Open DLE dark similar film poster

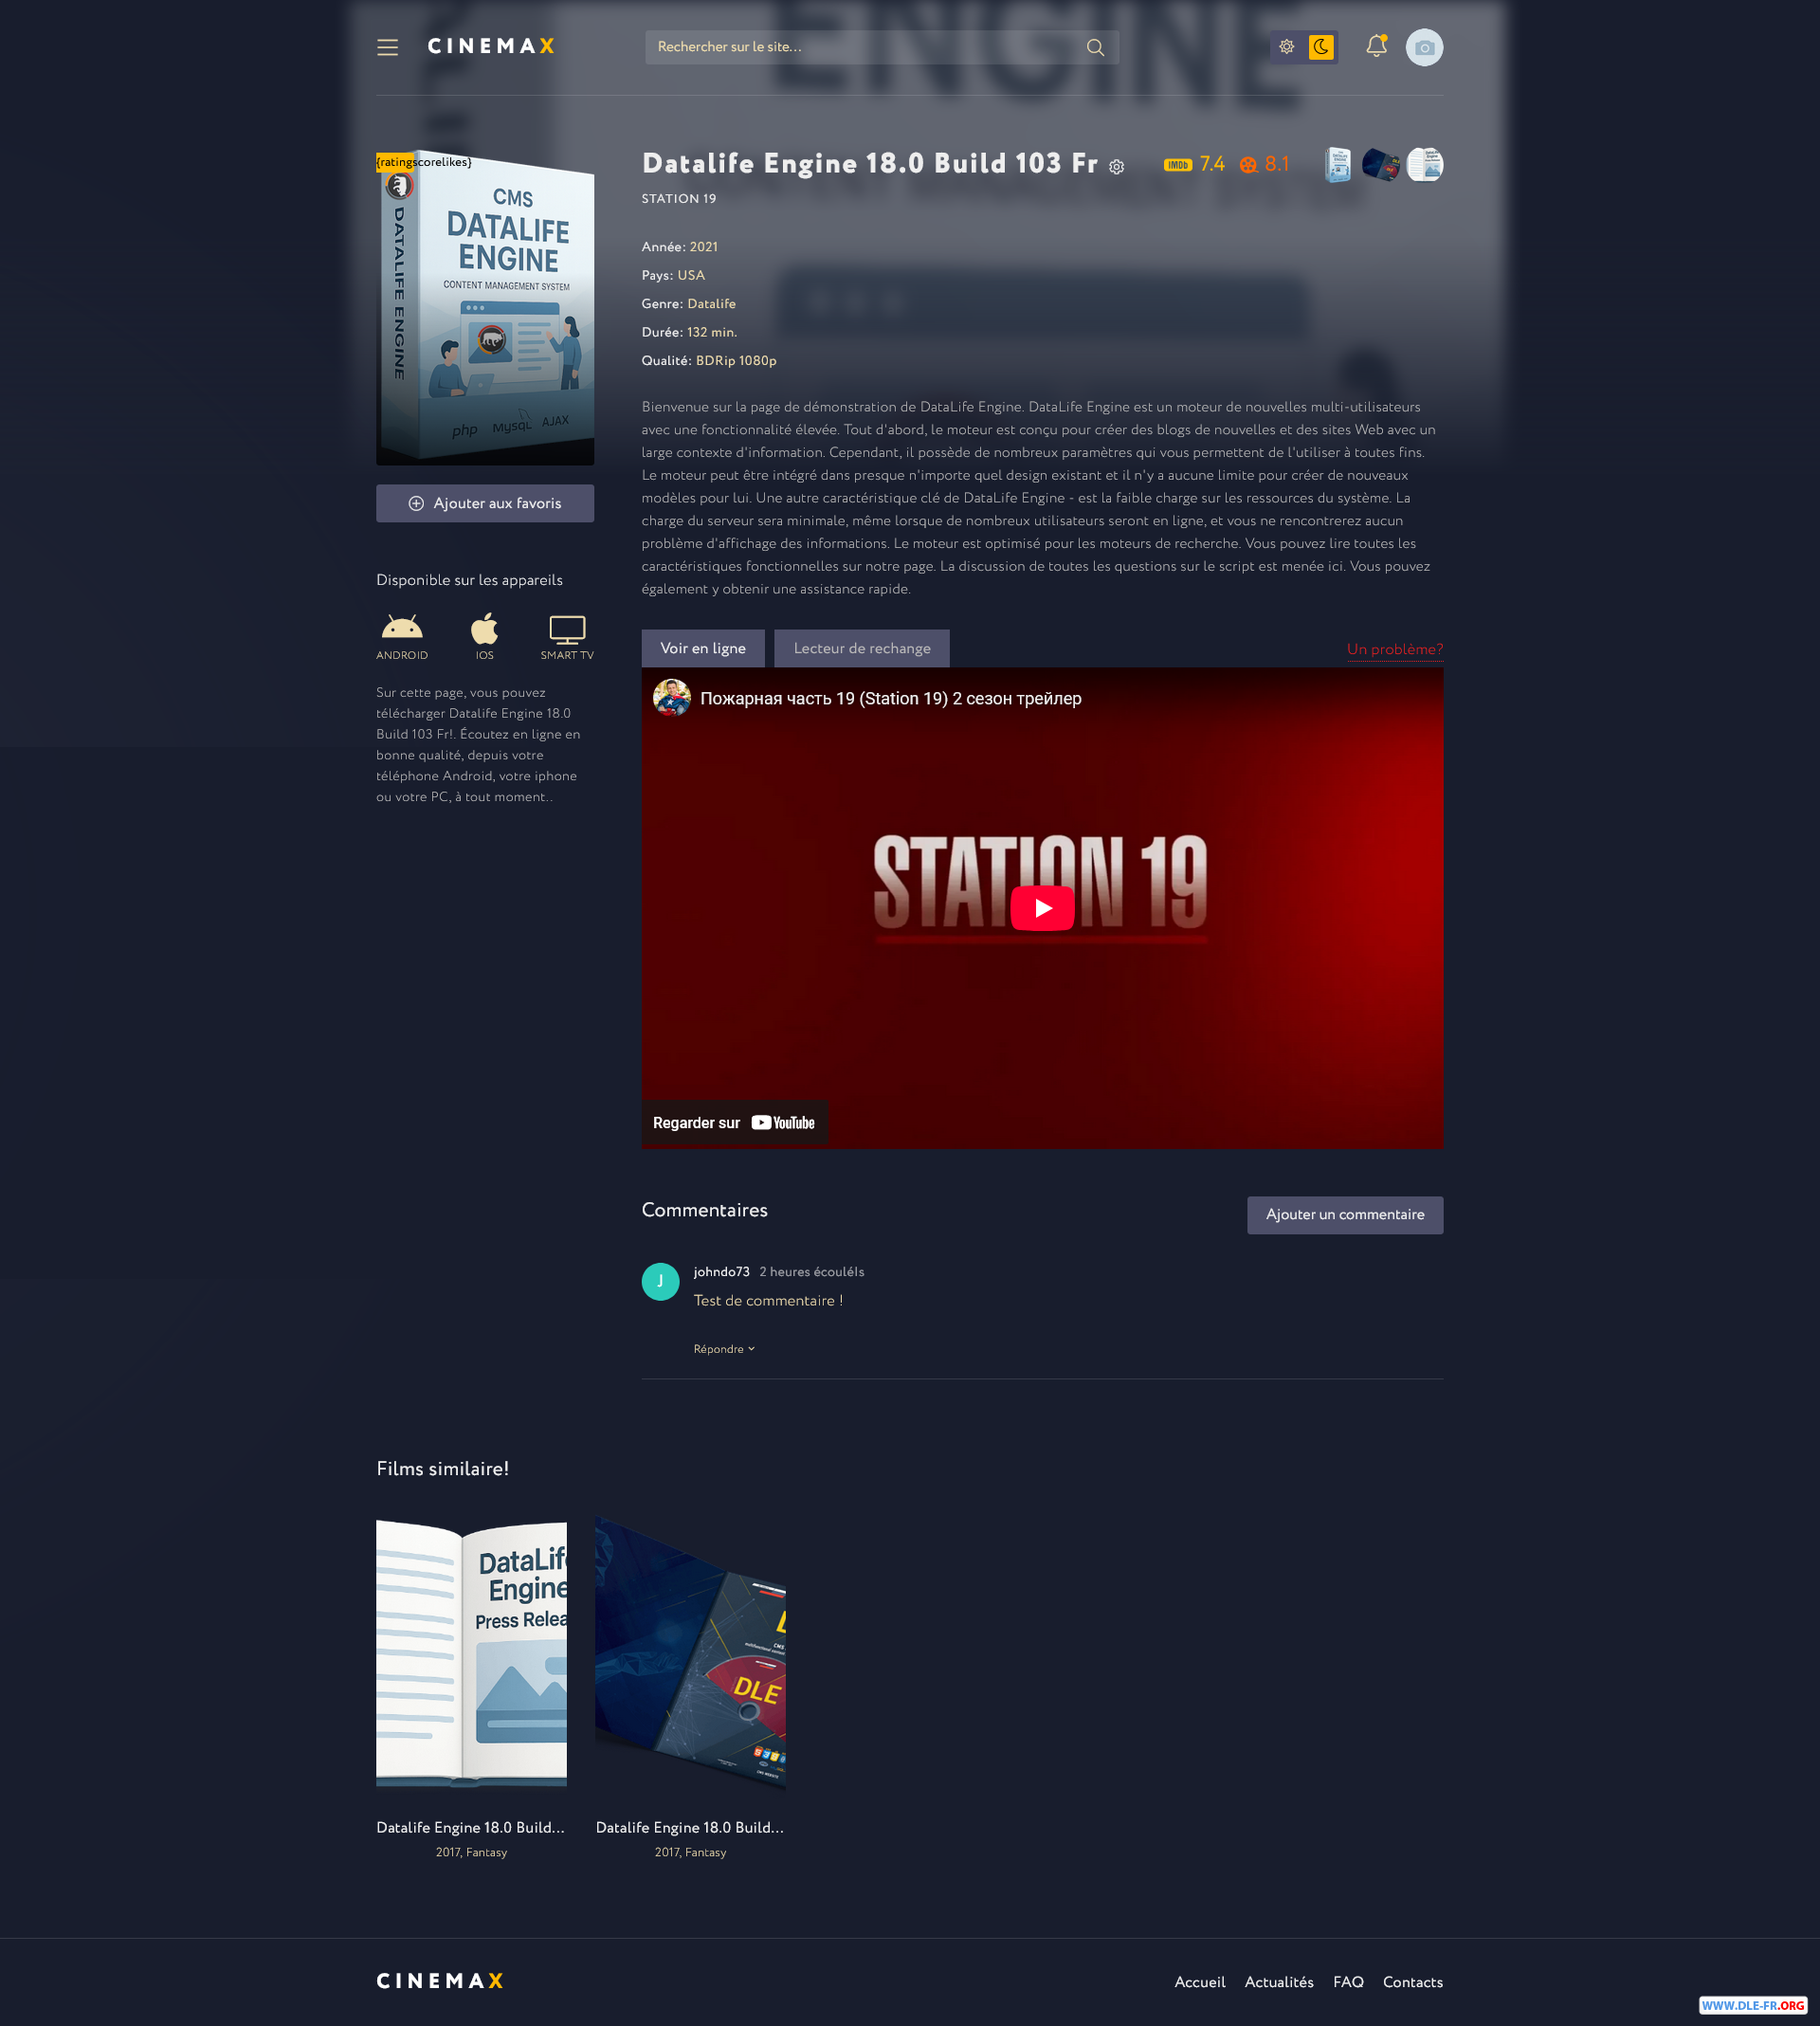(x=690, y=1653)
